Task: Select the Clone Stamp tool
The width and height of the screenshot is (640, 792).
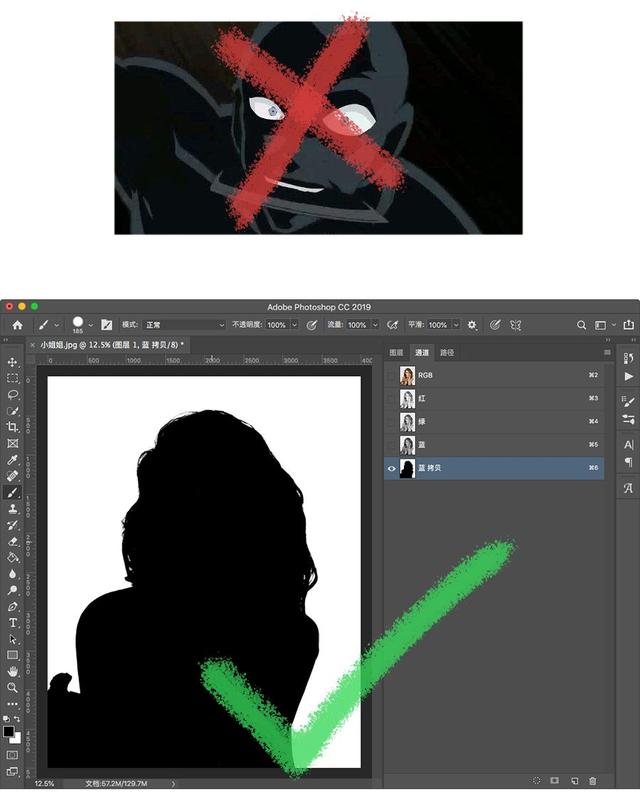Action: click(13, 508)
